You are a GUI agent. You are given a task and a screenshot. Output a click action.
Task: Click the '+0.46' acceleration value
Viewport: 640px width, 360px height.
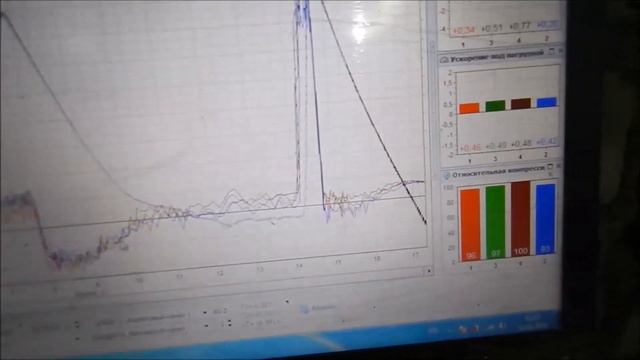pos(470,147)
